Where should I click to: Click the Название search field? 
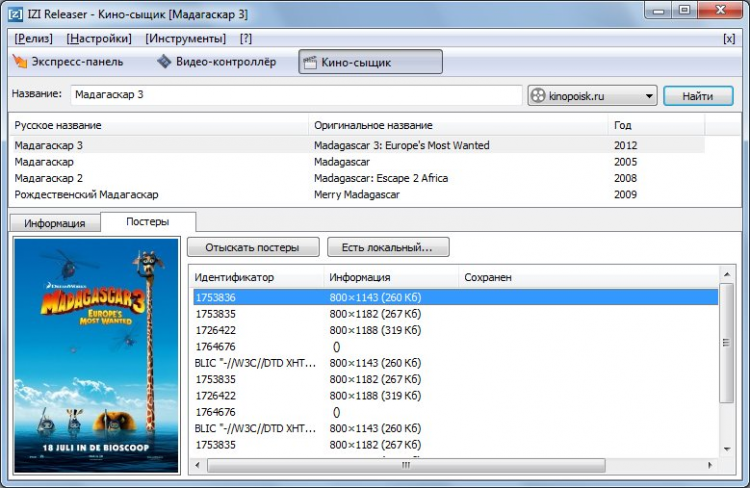296,95
